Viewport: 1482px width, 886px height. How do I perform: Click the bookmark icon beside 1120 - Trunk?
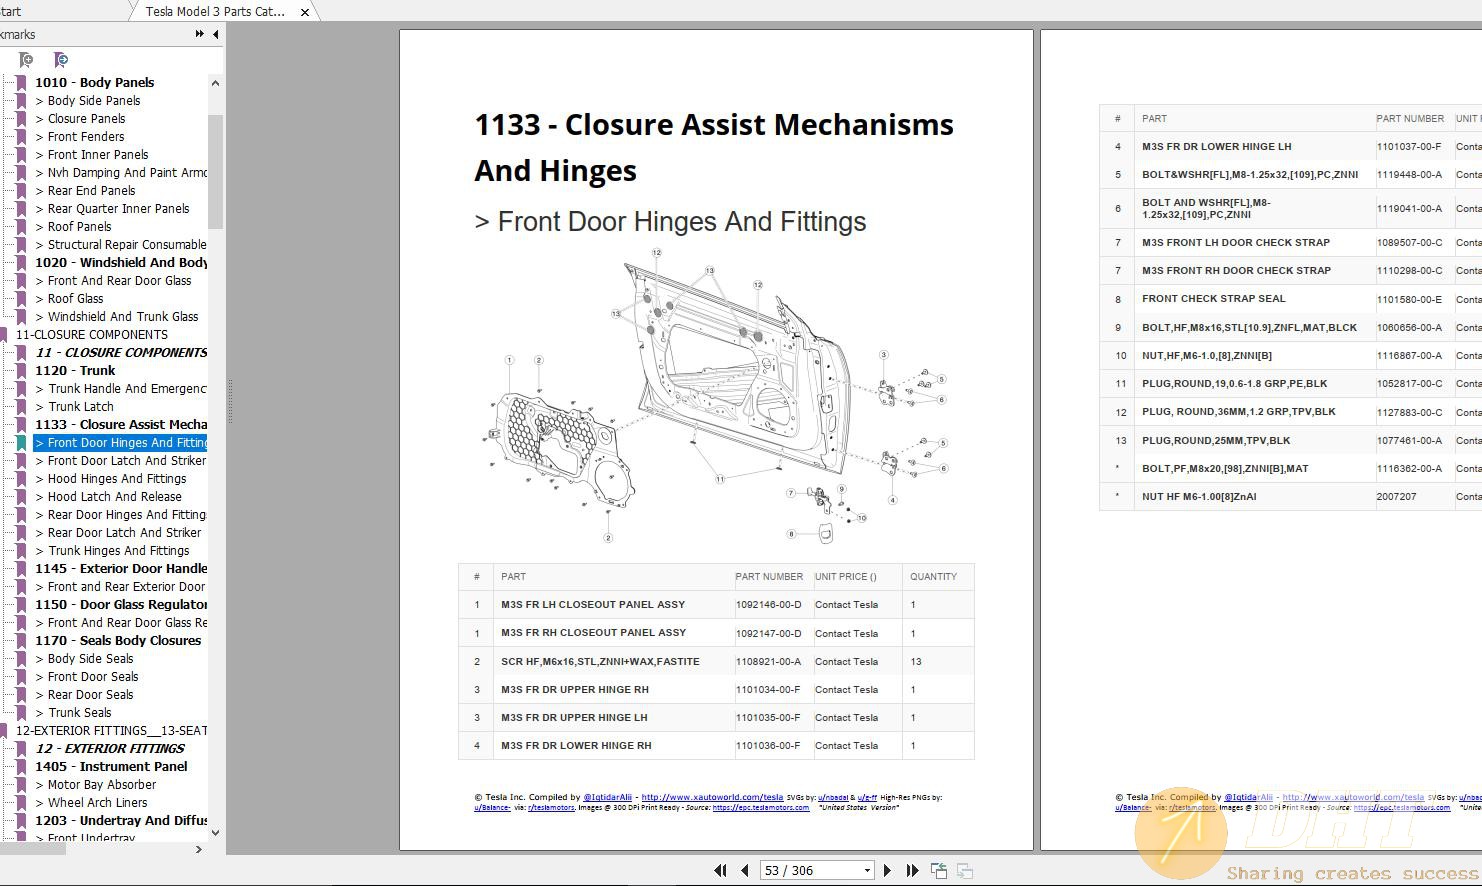[x=22, y=371]
